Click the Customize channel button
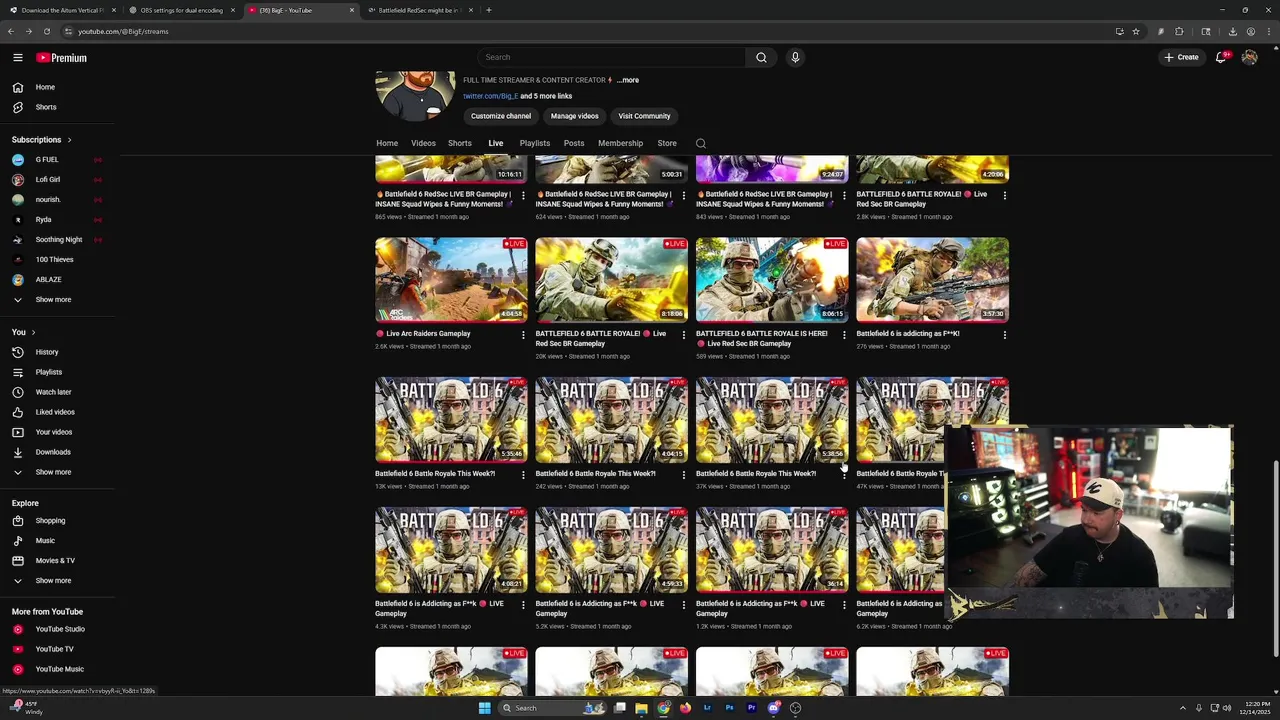Image resolution: width=1280 pixels, height=720 pixels. pyautogui.click(x=501, y=116)
